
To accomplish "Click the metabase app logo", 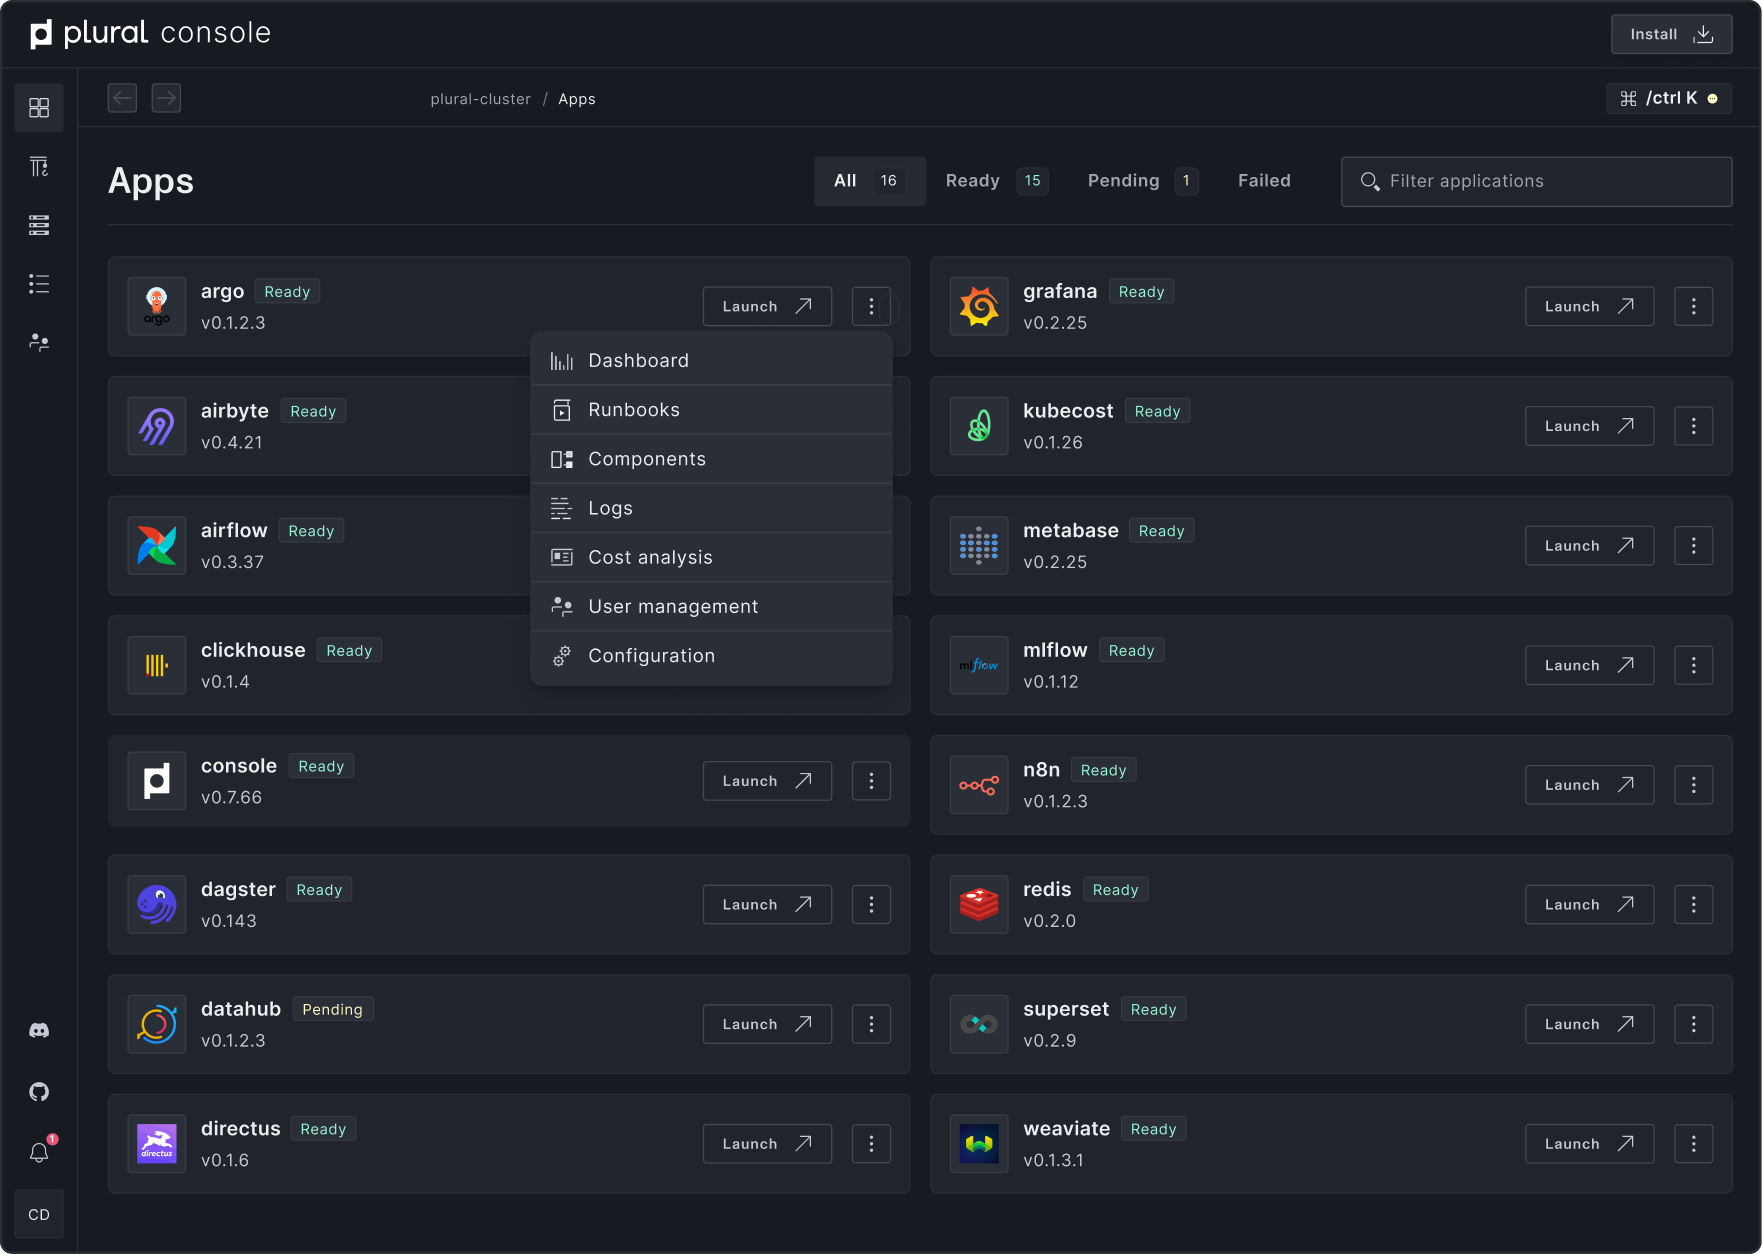I will [979, 546].
